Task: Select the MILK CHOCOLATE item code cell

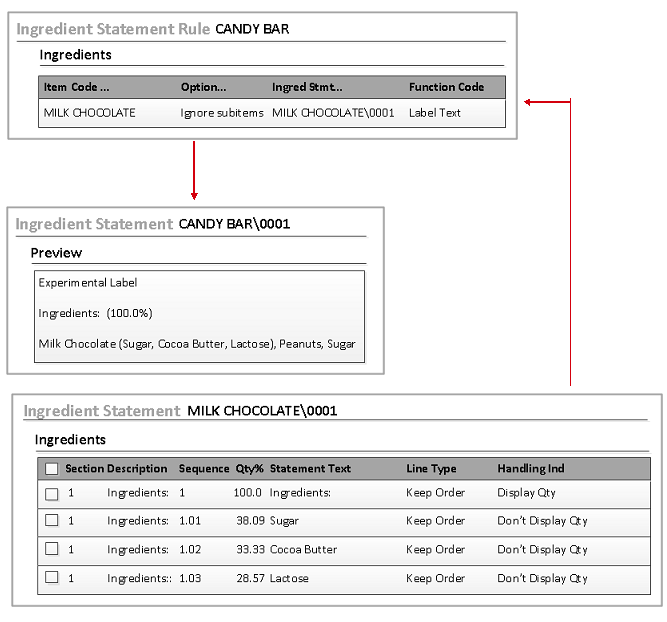Action: click(89, 113)
